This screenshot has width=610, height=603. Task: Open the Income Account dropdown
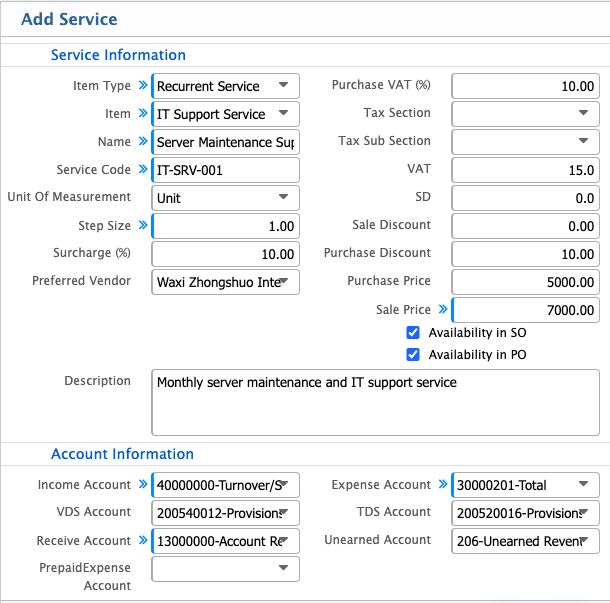(x=226, y=485)
